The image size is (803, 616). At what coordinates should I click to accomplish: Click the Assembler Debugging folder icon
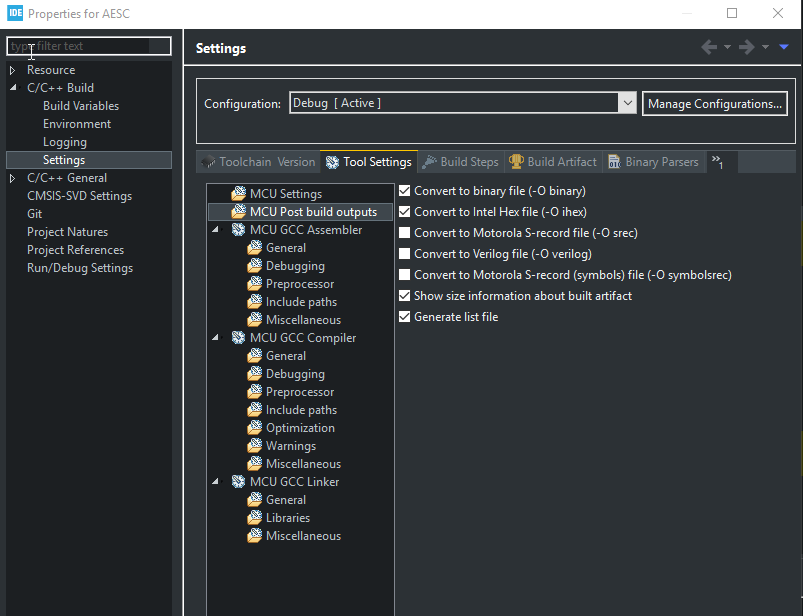click(x=255, y=266)
